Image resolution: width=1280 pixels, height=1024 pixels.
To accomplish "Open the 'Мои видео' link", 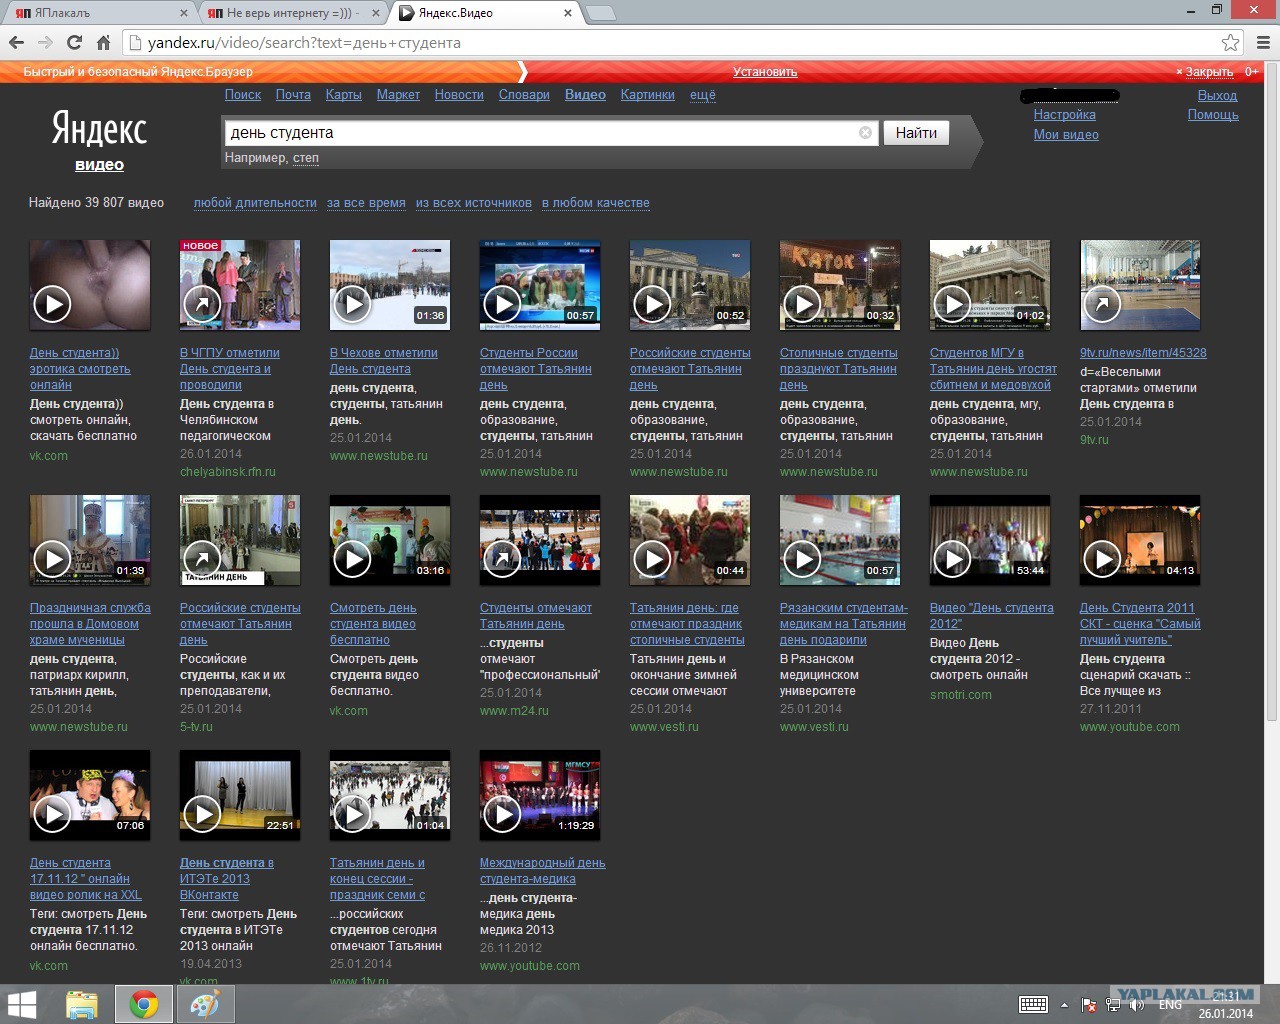I will point(1066,135).
